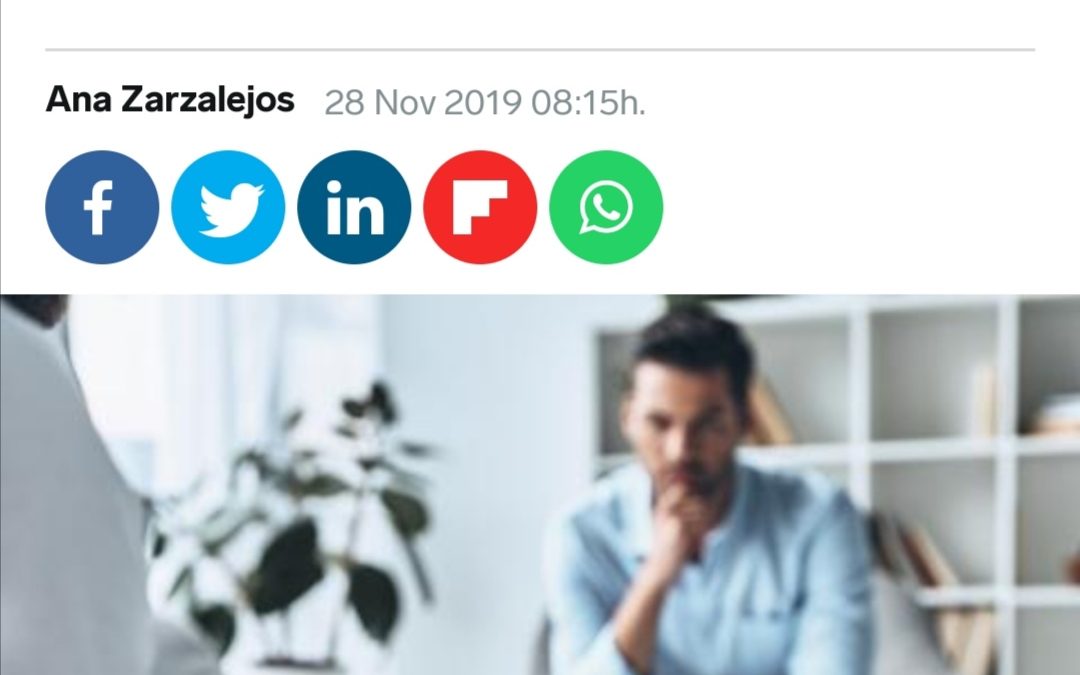Click the white 'in' logo
Viewport: 1080px width, 675px height.
pos(355,207)
